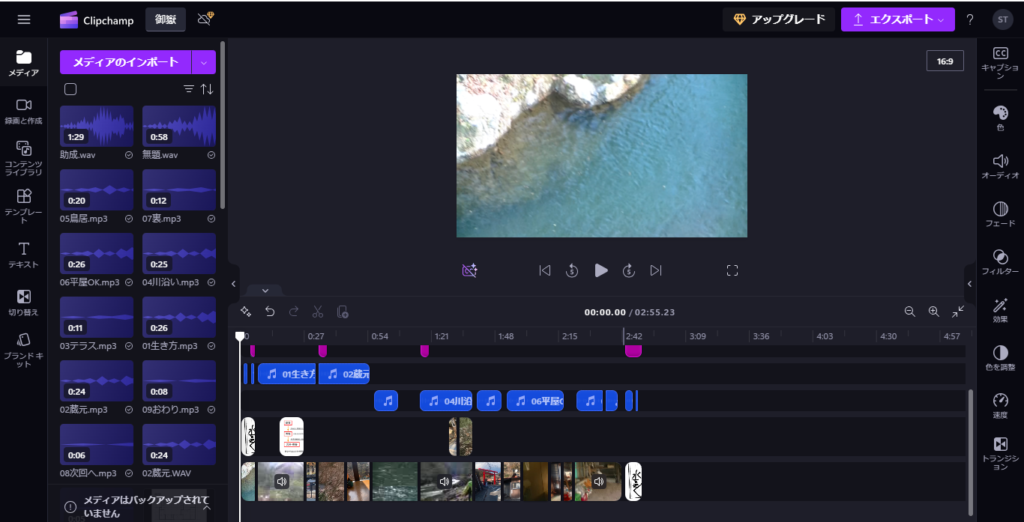Expand the backup warning notice chevron
The width and height of the screenshot is (1024, 522).
tap(207, 506)
